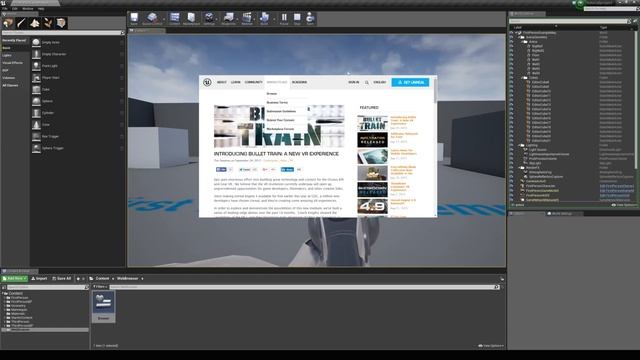Toggle visibility eye of the top outliner row

tap(511, 33)
